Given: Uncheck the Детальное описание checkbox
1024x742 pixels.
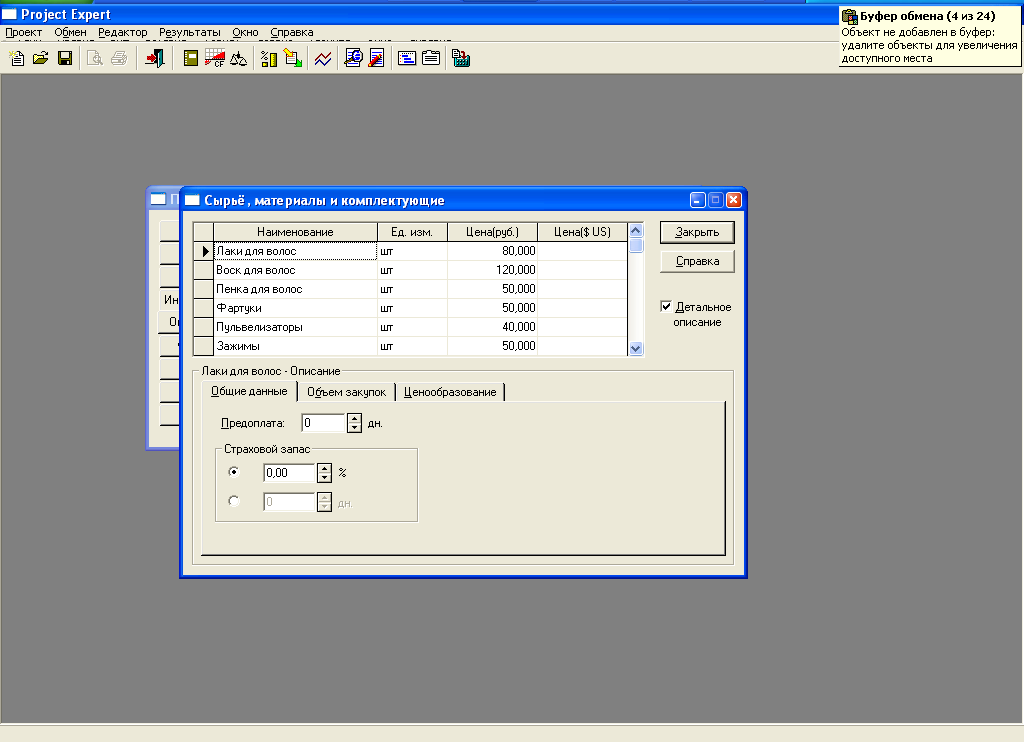Looking at the screenshot, I should coord(667,307).
